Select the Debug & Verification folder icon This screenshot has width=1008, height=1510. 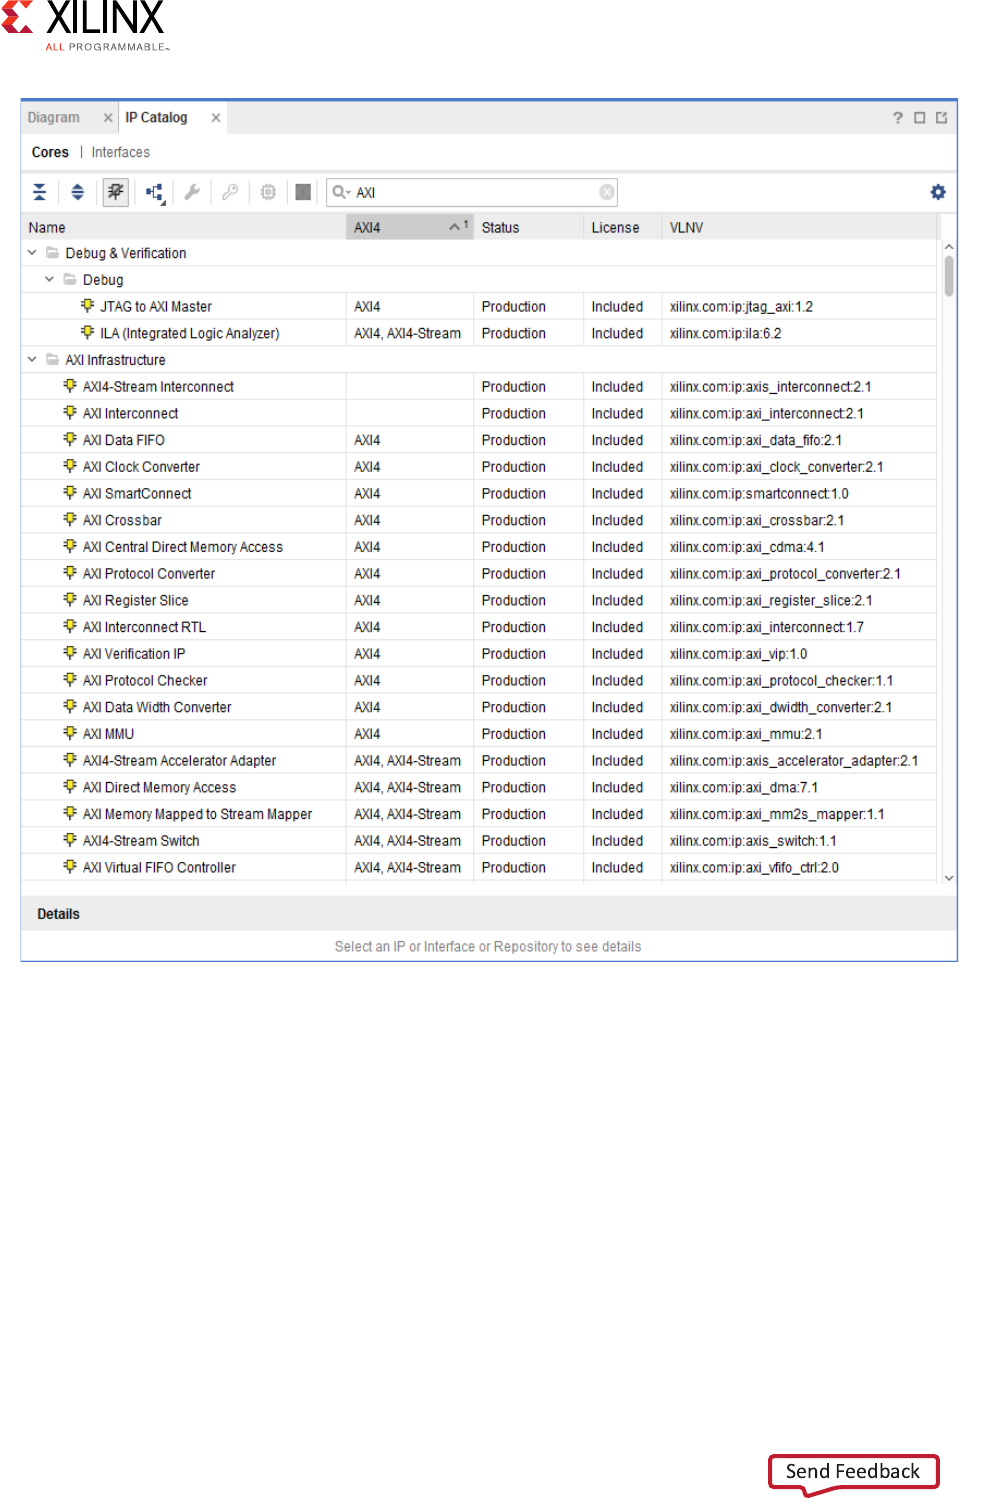point(52,253)
